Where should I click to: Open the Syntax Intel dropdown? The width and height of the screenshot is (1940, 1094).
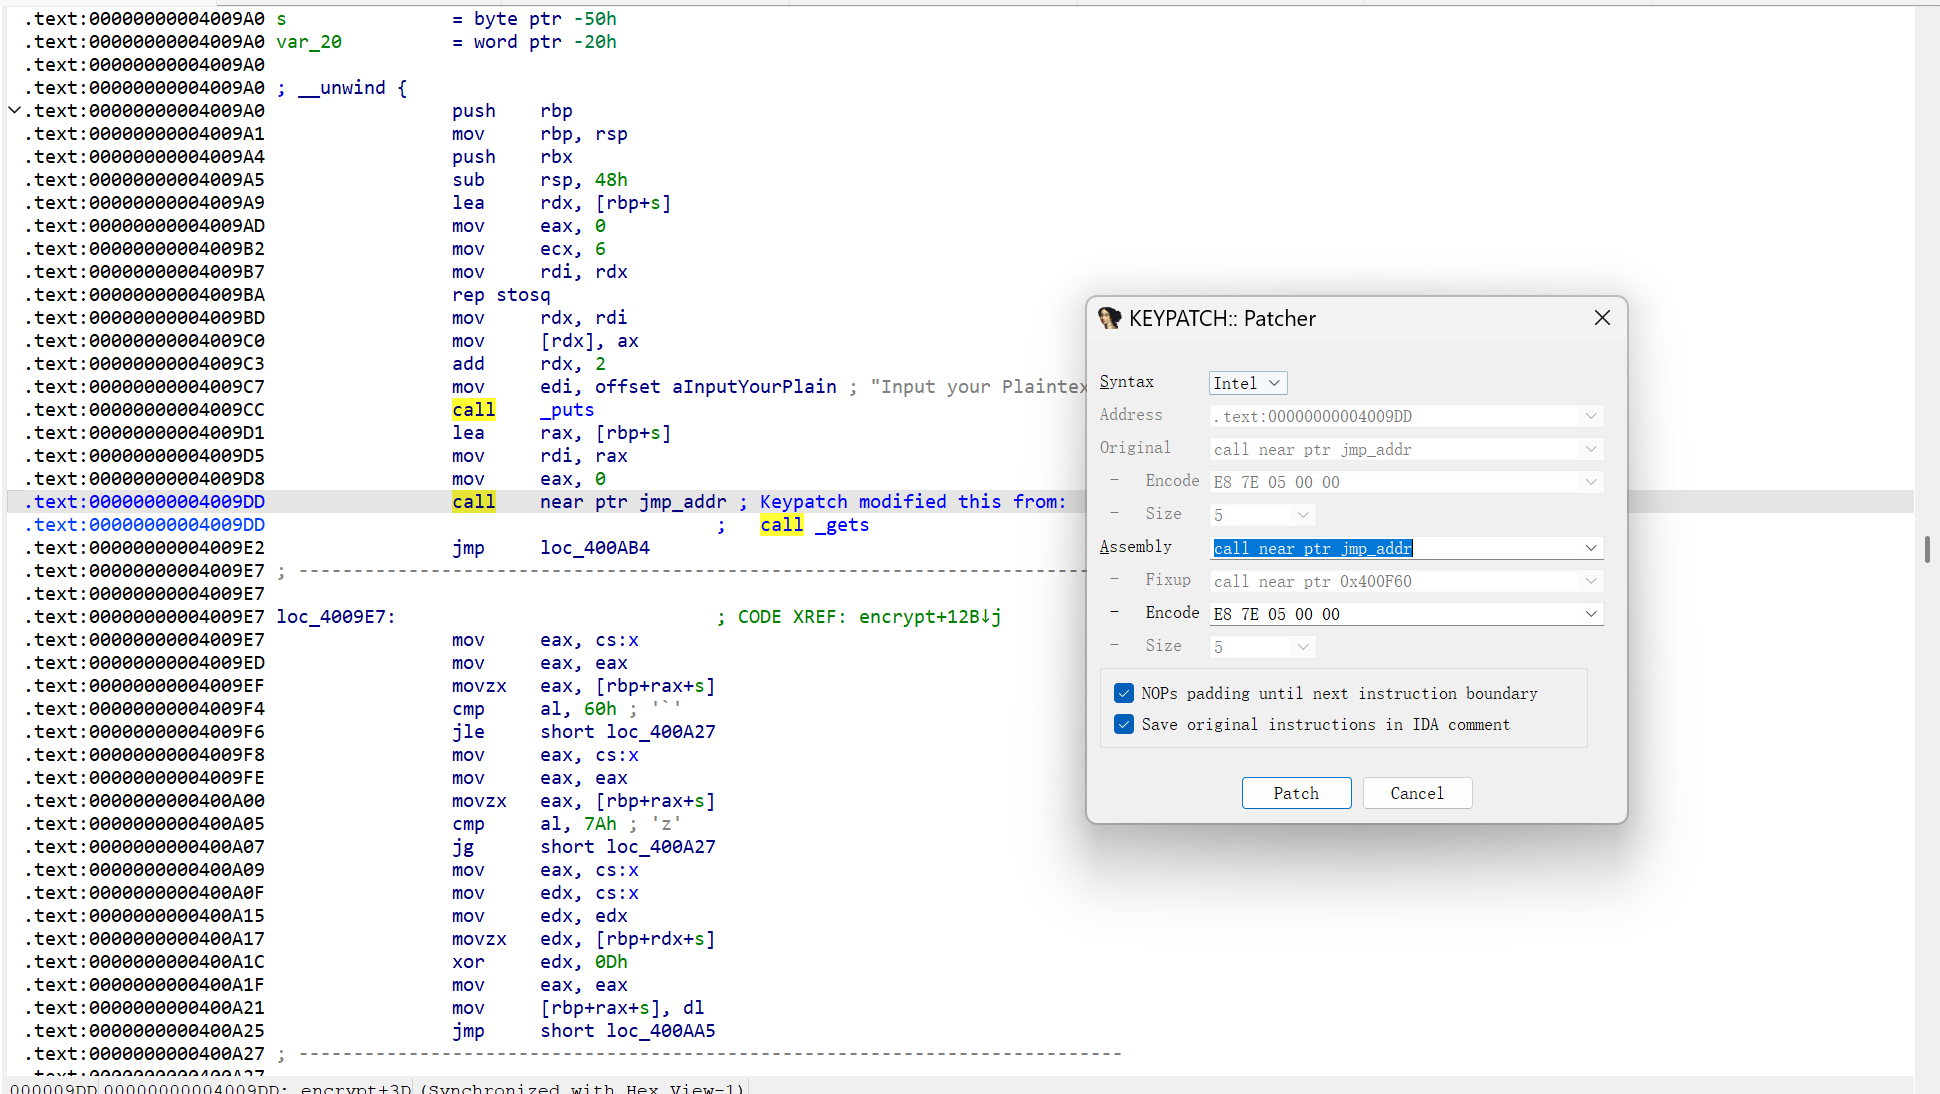click(x=1247, y=383)
